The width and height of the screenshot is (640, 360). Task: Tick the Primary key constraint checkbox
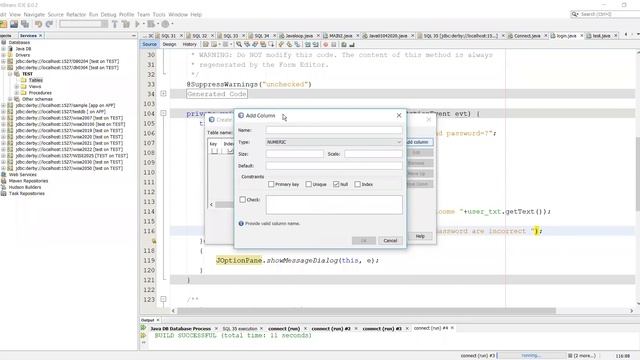click(271, 184)
